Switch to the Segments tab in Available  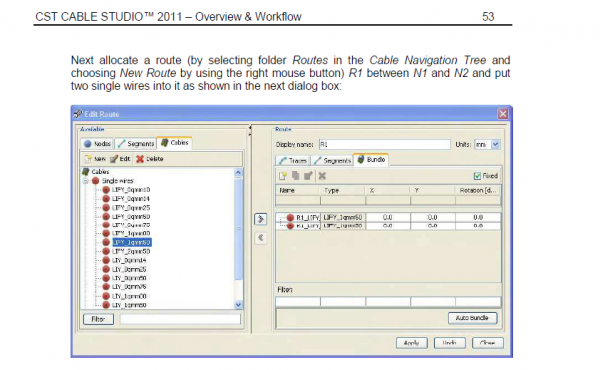(136, 143)
